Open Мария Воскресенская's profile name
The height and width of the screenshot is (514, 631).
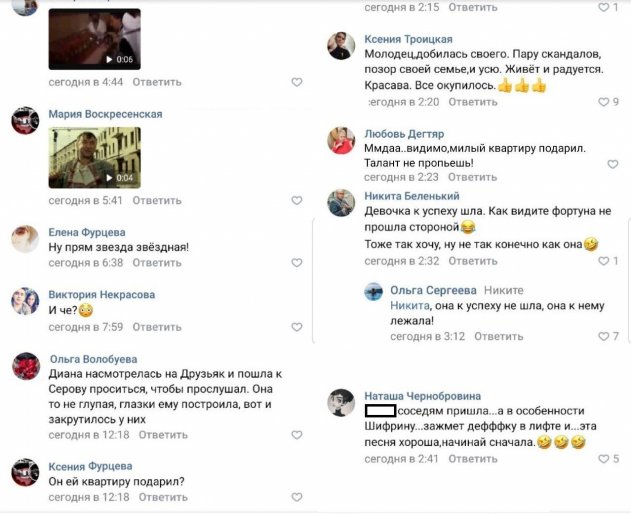[105, 114]
